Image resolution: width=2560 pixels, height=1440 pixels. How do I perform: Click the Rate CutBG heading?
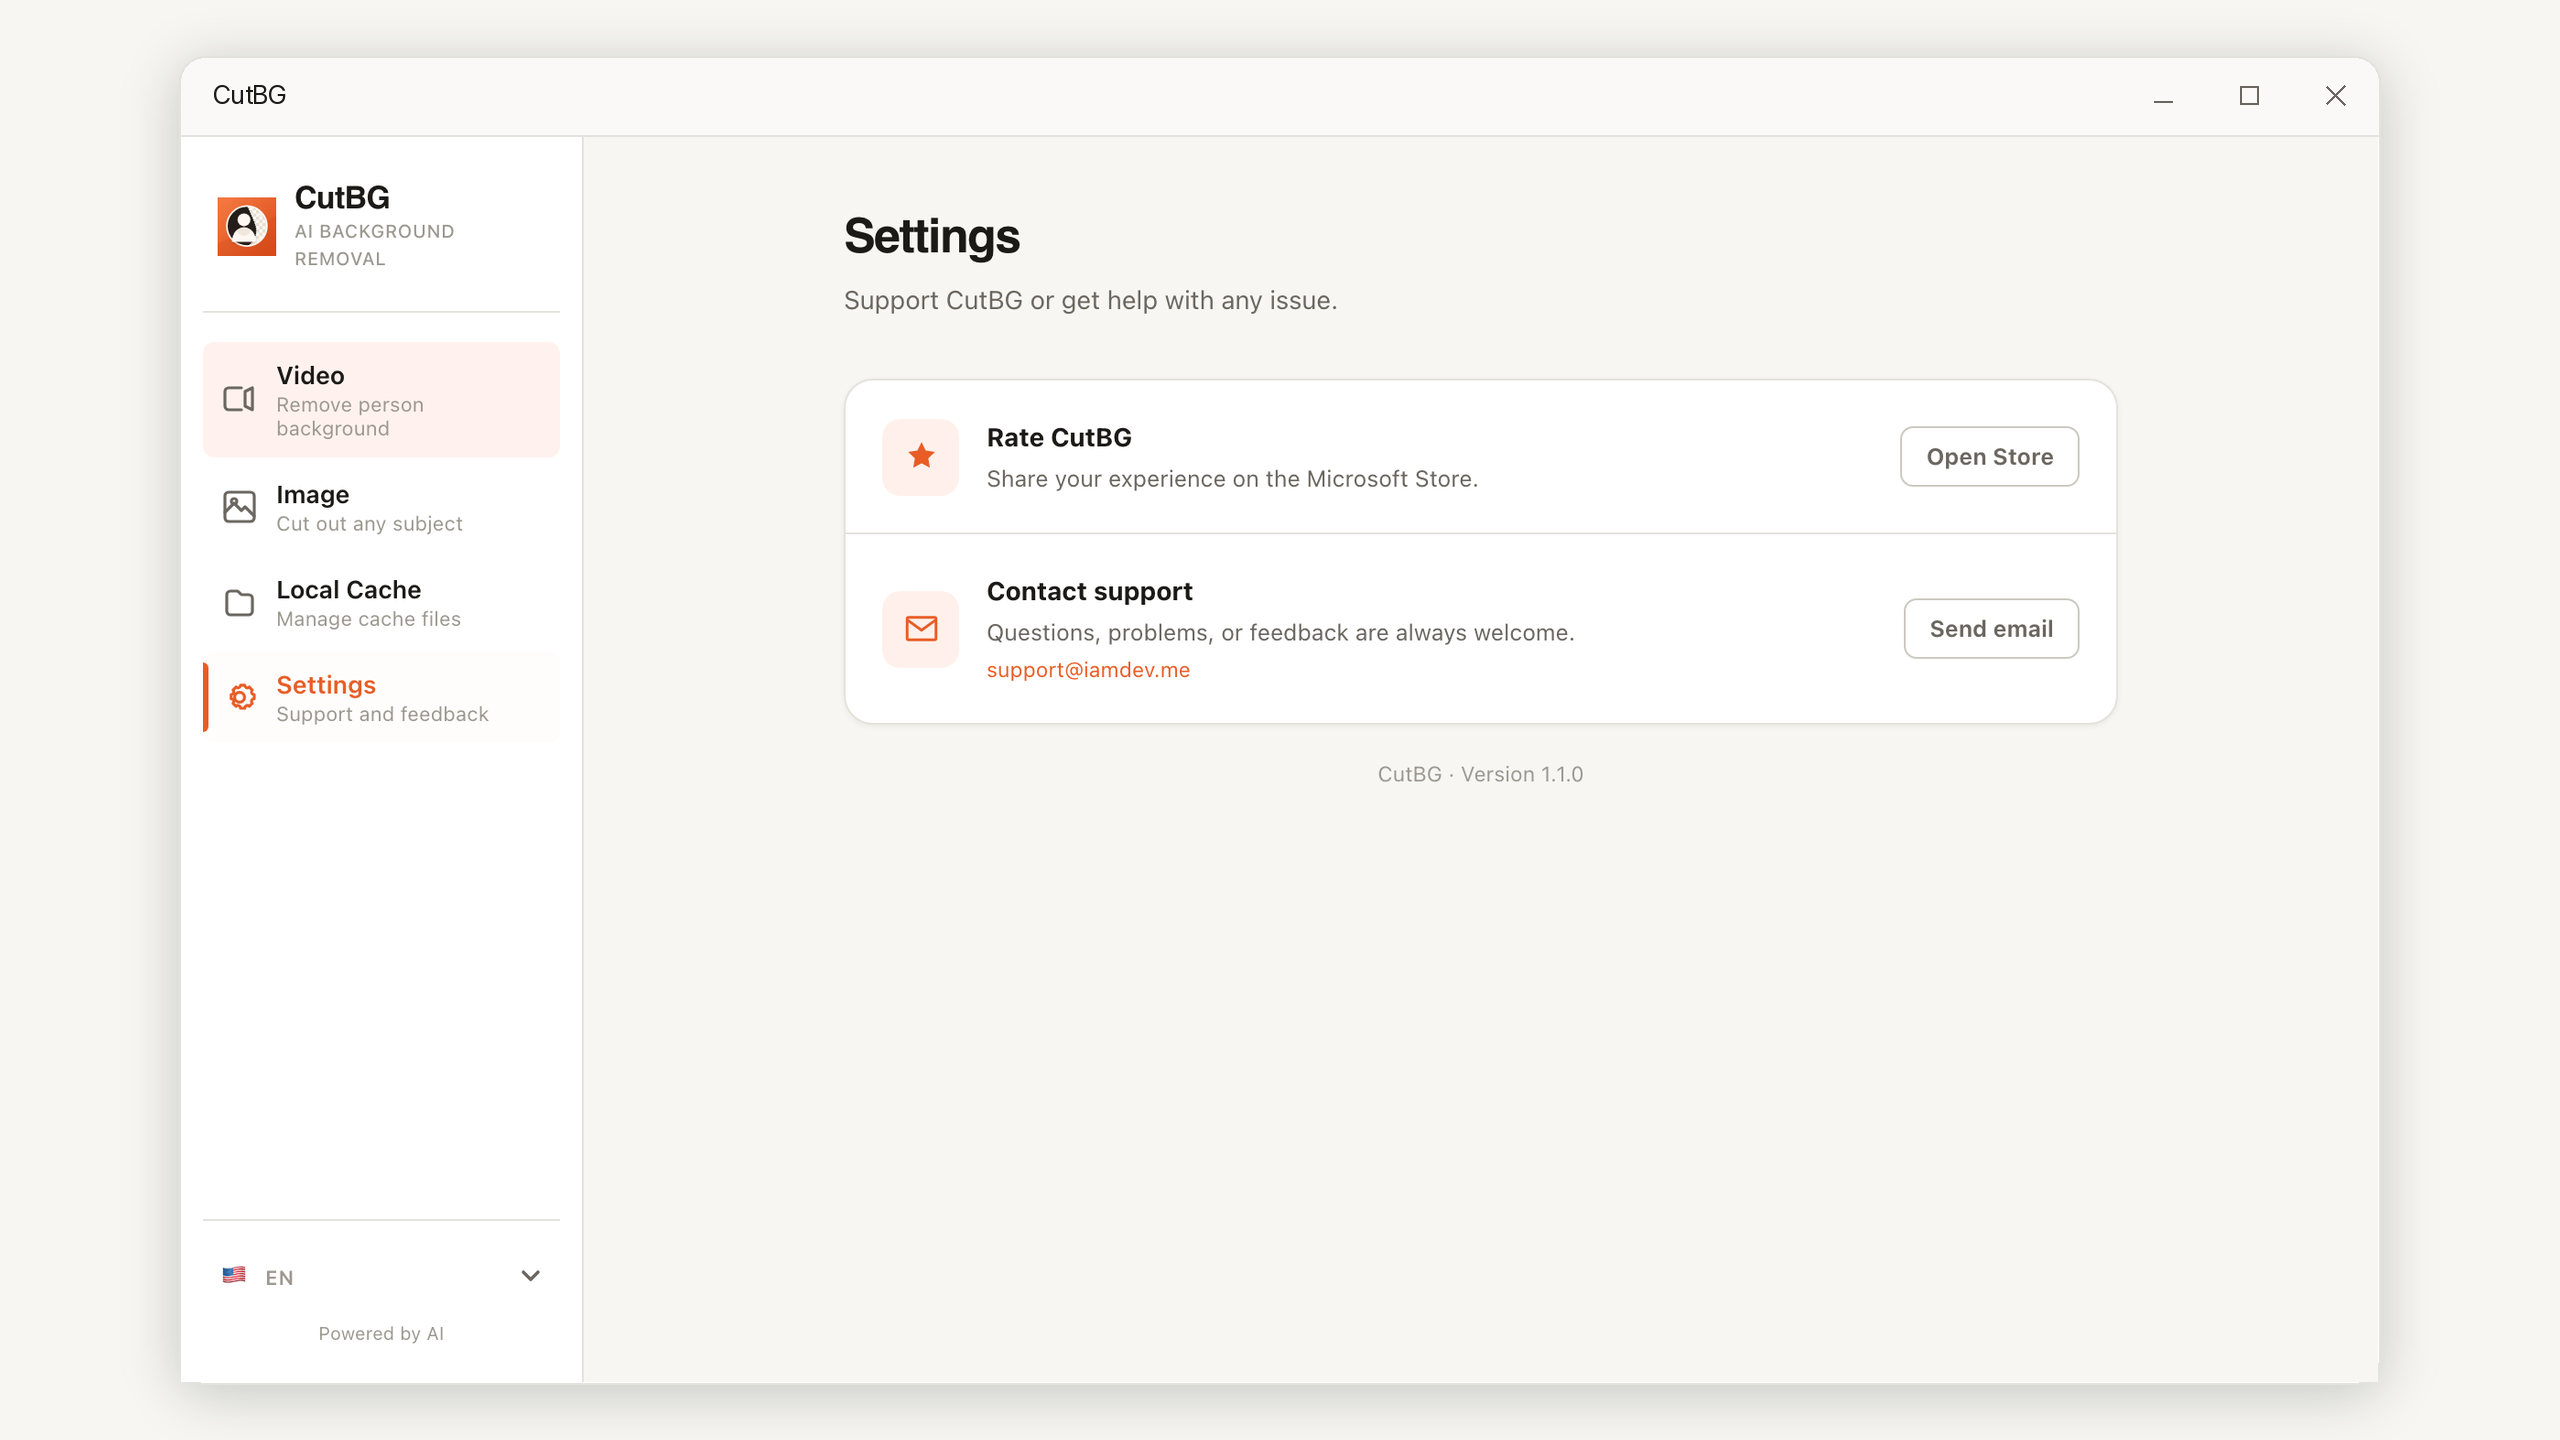(1059, 437)
